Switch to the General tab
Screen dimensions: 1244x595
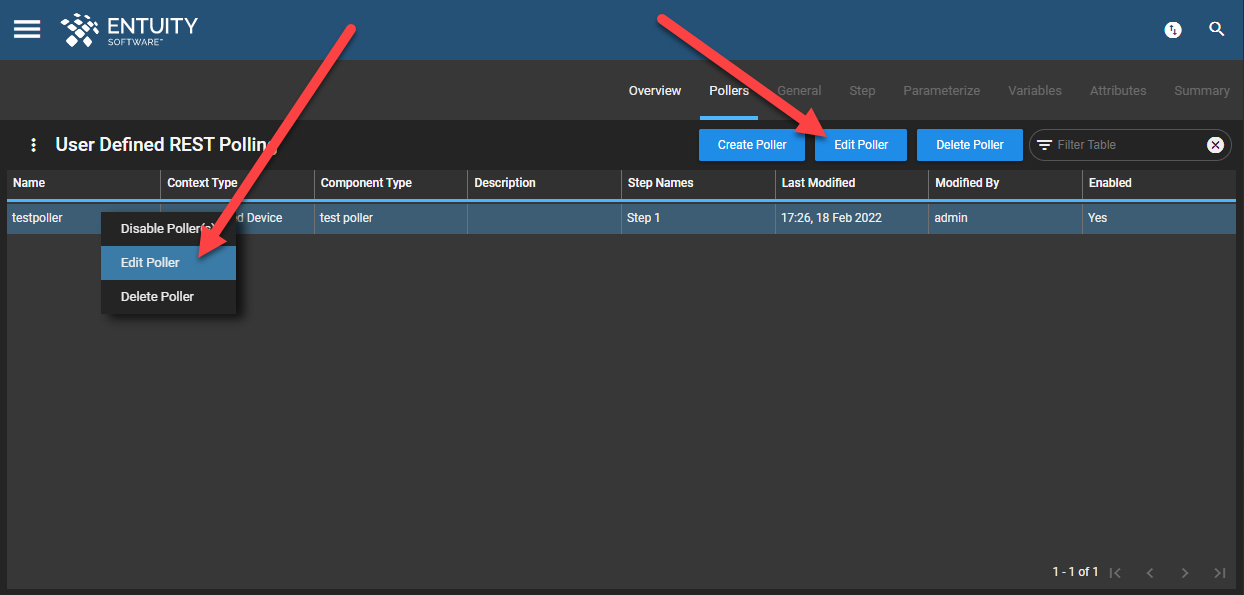click(799, 91)
